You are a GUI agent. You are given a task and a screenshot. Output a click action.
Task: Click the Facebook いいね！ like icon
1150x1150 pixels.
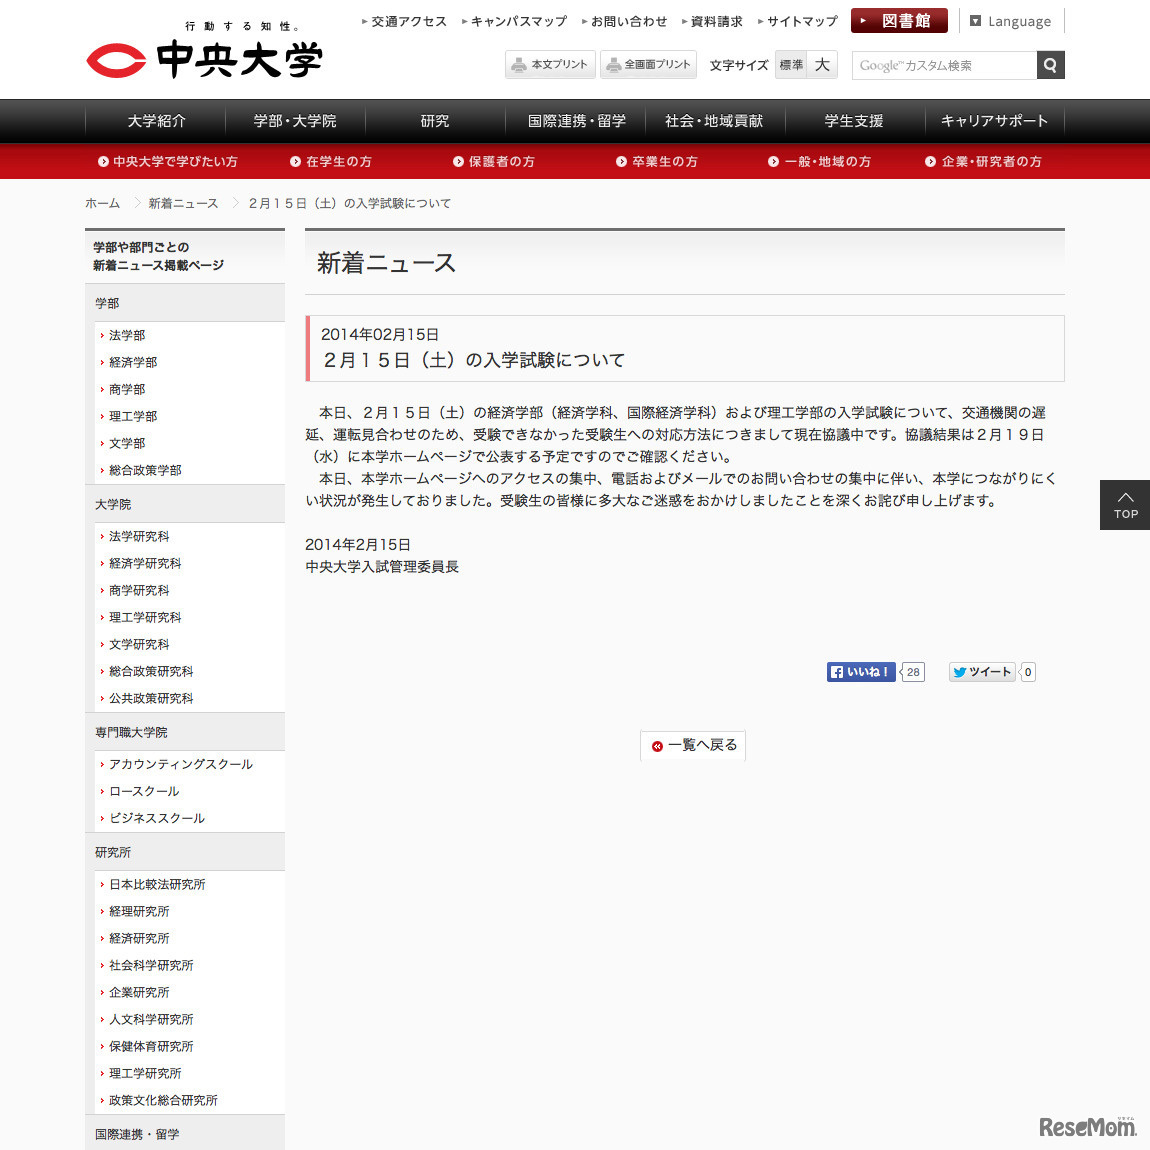tap(836, 672)
